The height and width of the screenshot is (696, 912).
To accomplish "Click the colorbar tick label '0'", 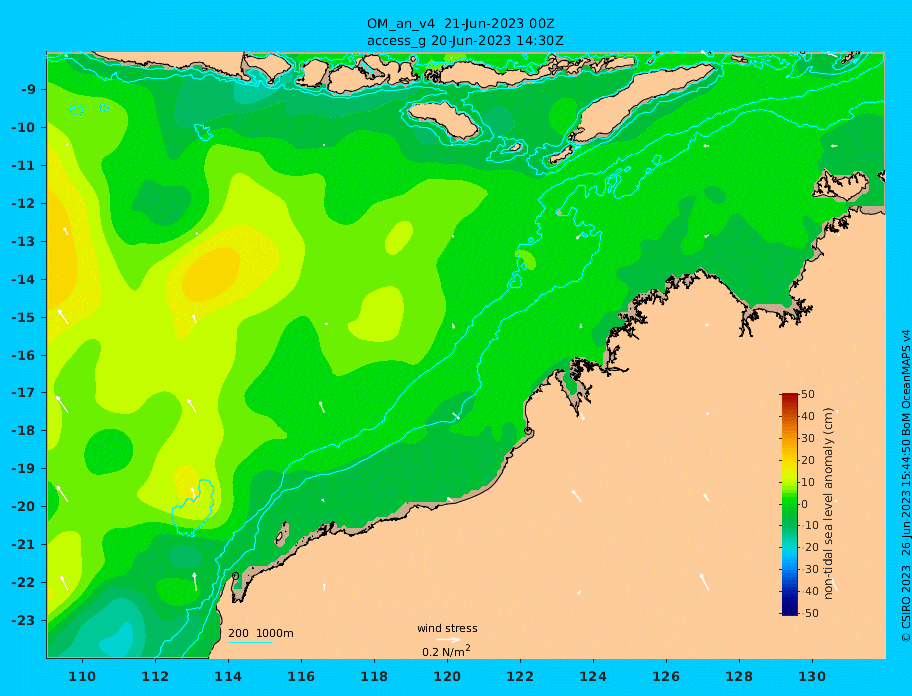I will (x=805, y=504).
